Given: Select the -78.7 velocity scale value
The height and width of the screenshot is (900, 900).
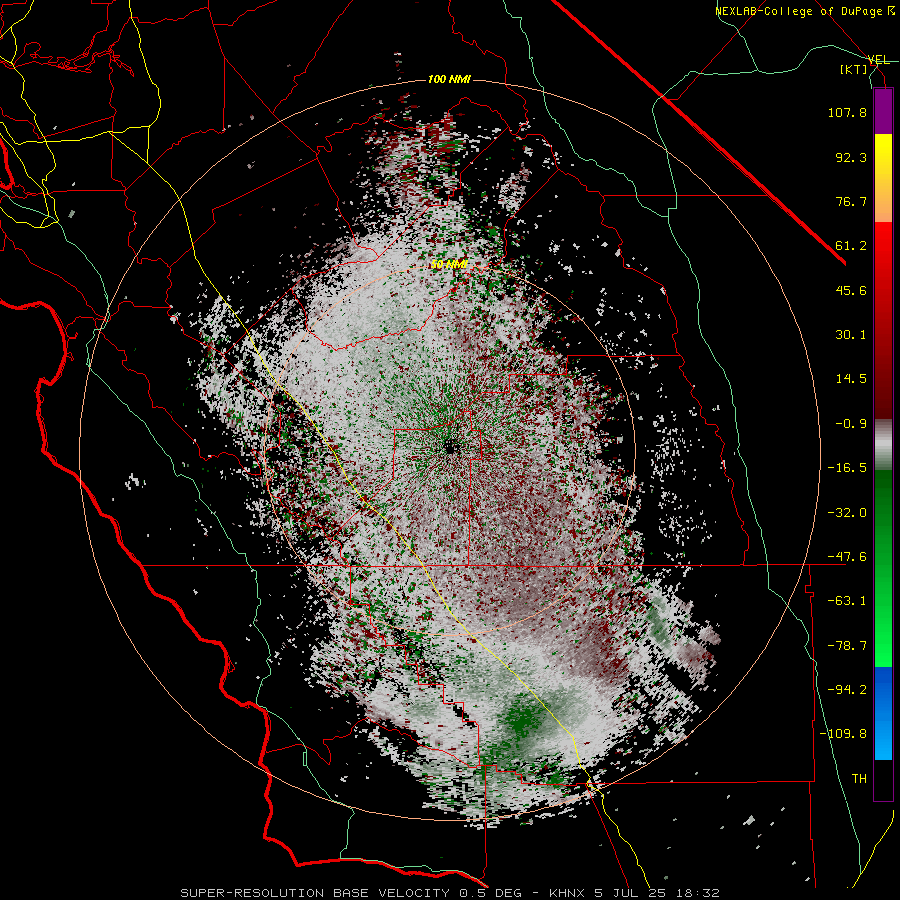Looking at the screenshot, I should [x=847, y=646].
